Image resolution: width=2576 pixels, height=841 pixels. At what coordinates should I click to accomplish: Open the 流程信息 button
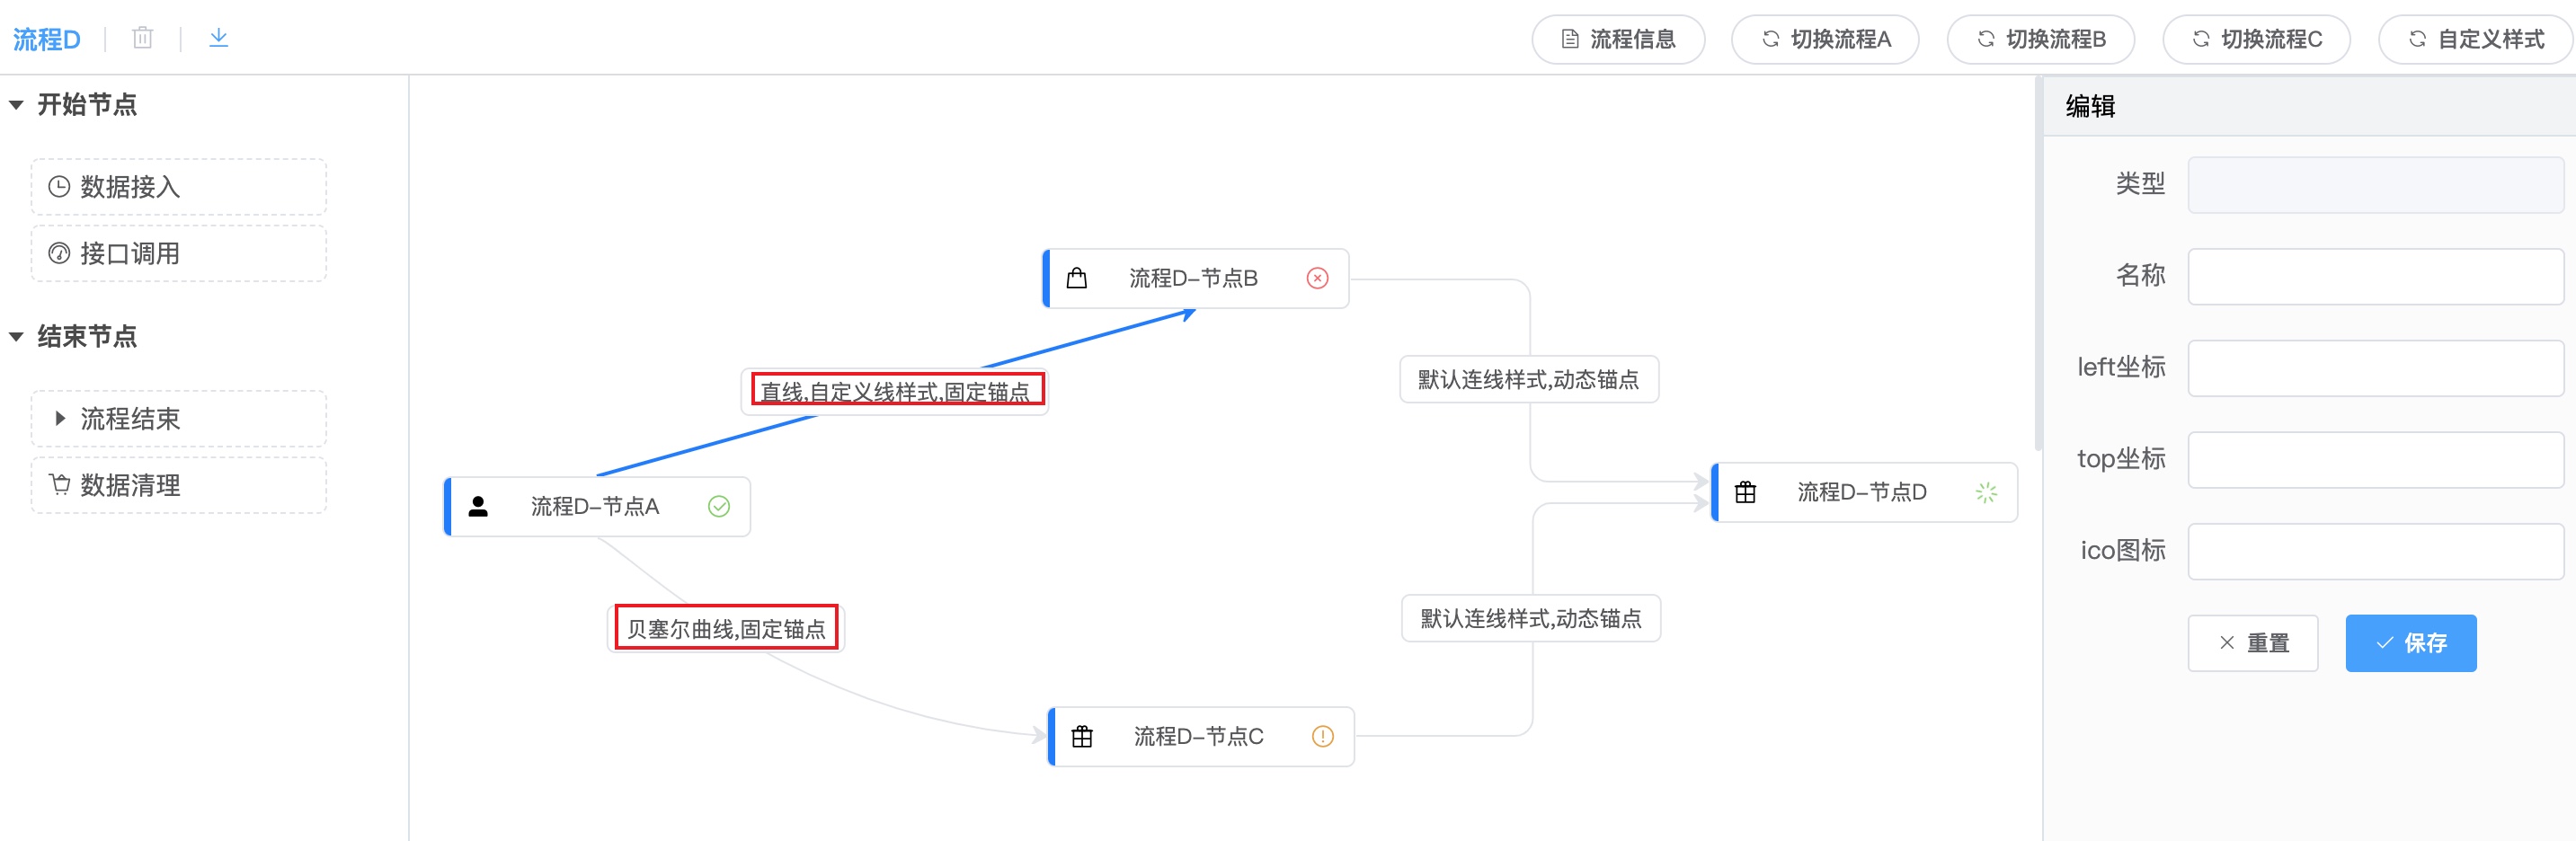point(1617,39)
